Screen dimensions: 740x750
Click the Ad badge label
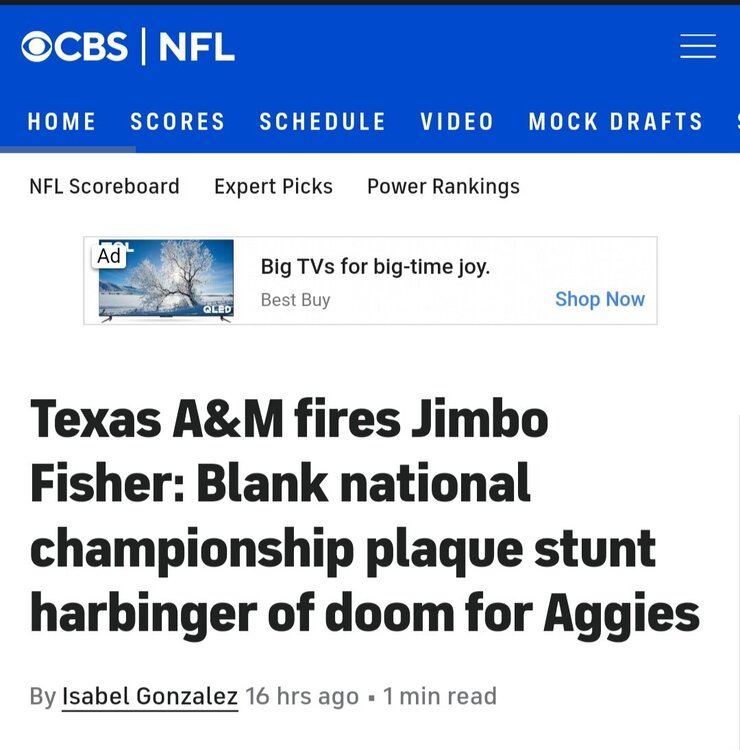pyautogui.click(x=109, y=256)
